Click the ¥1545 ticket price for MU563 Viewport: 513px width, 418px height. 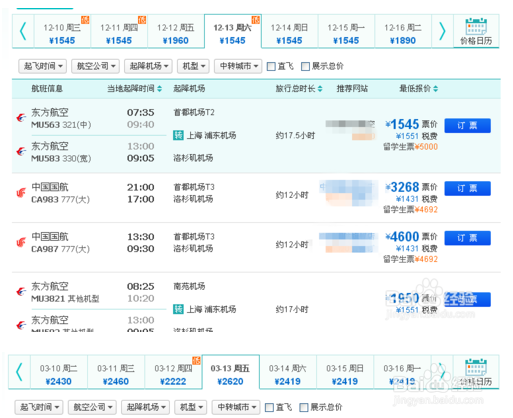[x=403, y=124]
